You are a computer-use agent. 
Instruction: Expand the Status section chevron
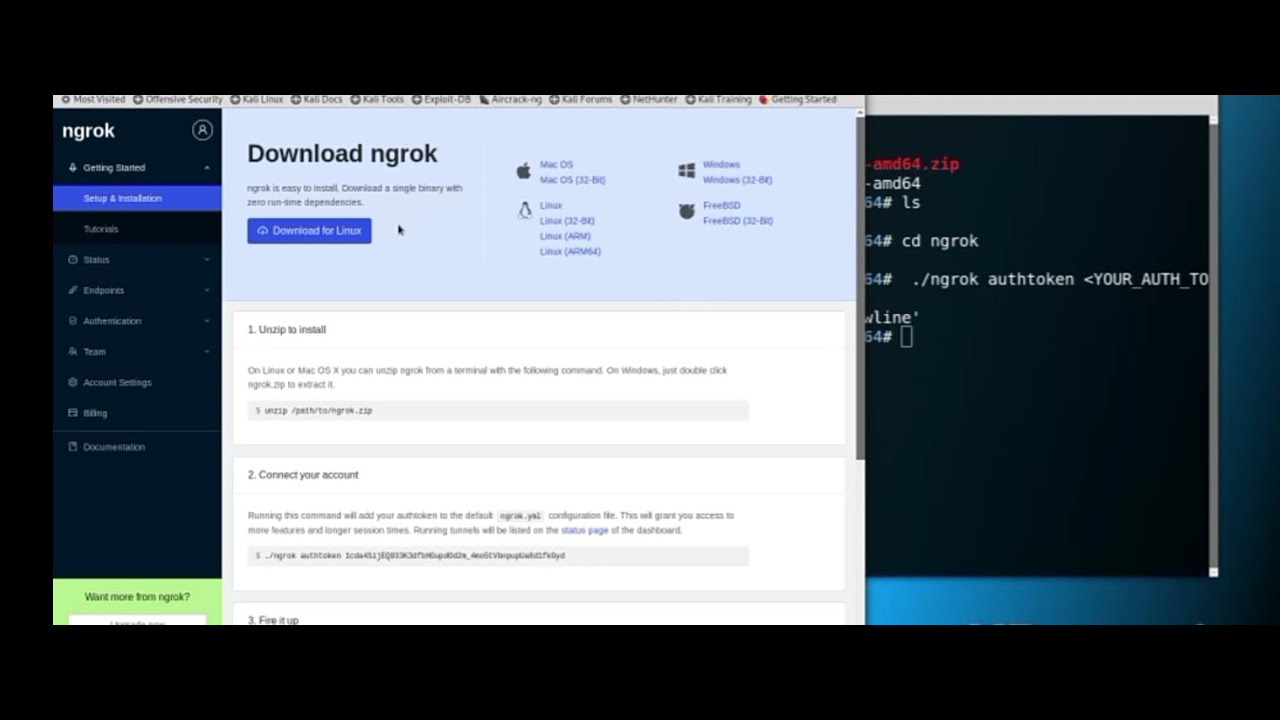click(x=207, y=260)
